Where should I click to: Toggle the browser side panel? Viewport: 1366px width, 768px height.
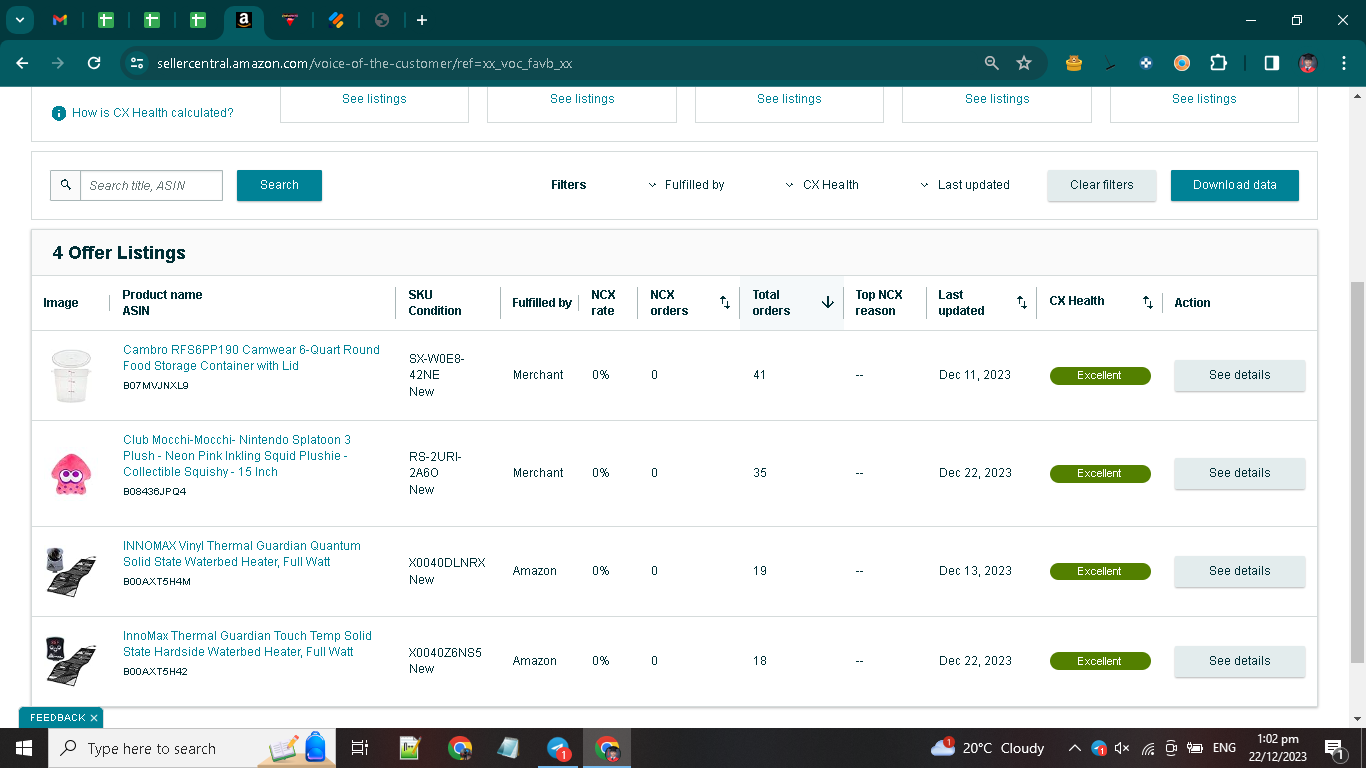pos(1271,63)
